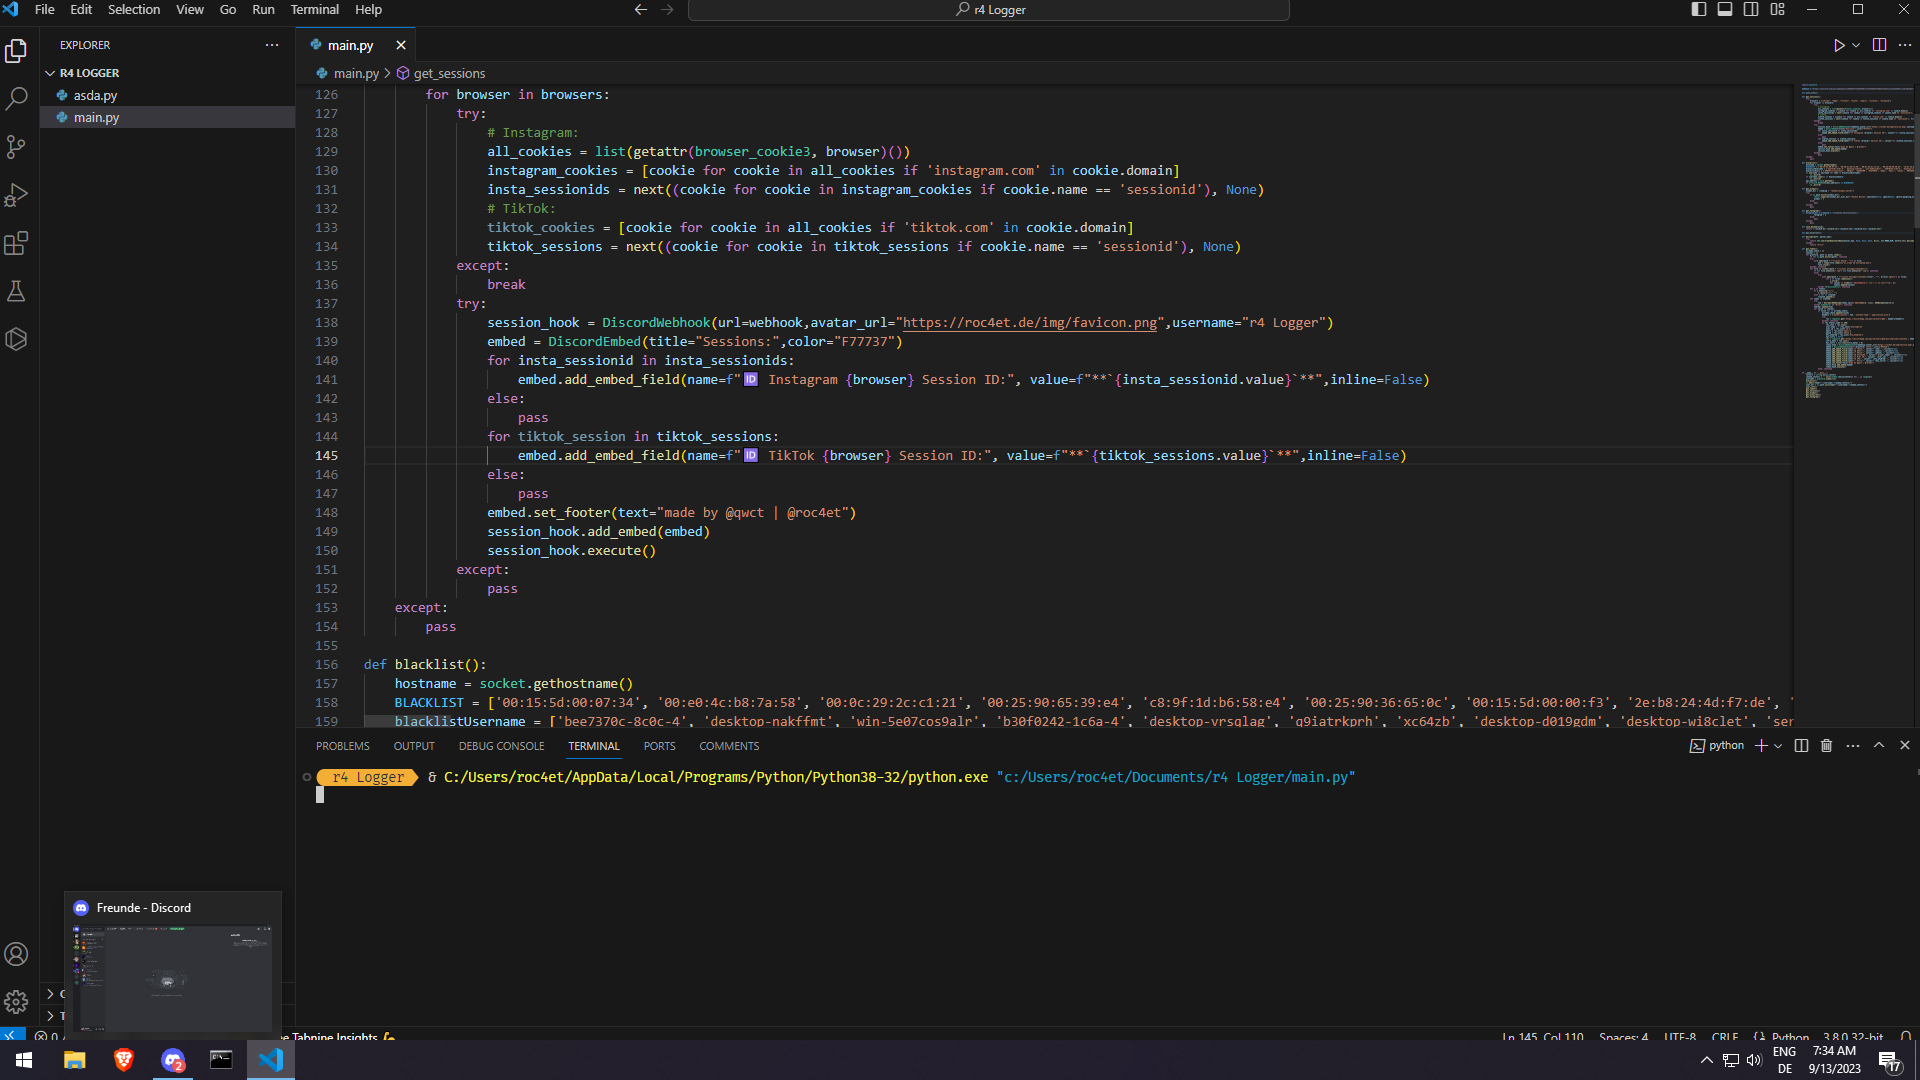
Task: Open asda.py in the explorer
Action: 95,95
